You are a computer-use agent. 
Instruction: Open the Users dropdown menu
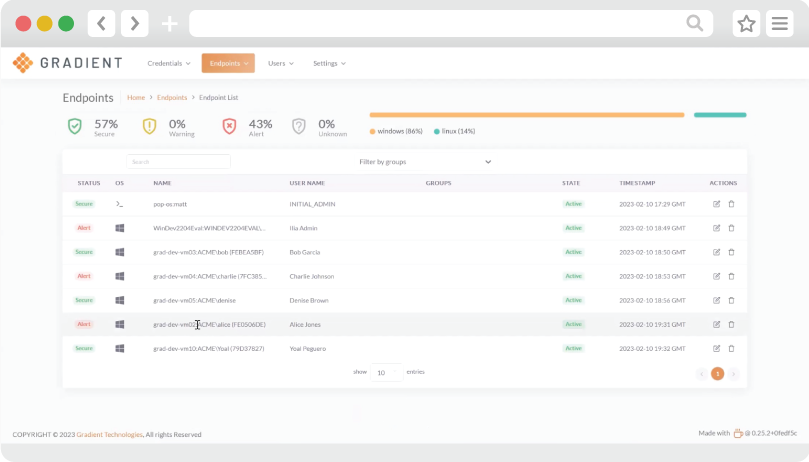pyautogui.click(x=281, y=63)
